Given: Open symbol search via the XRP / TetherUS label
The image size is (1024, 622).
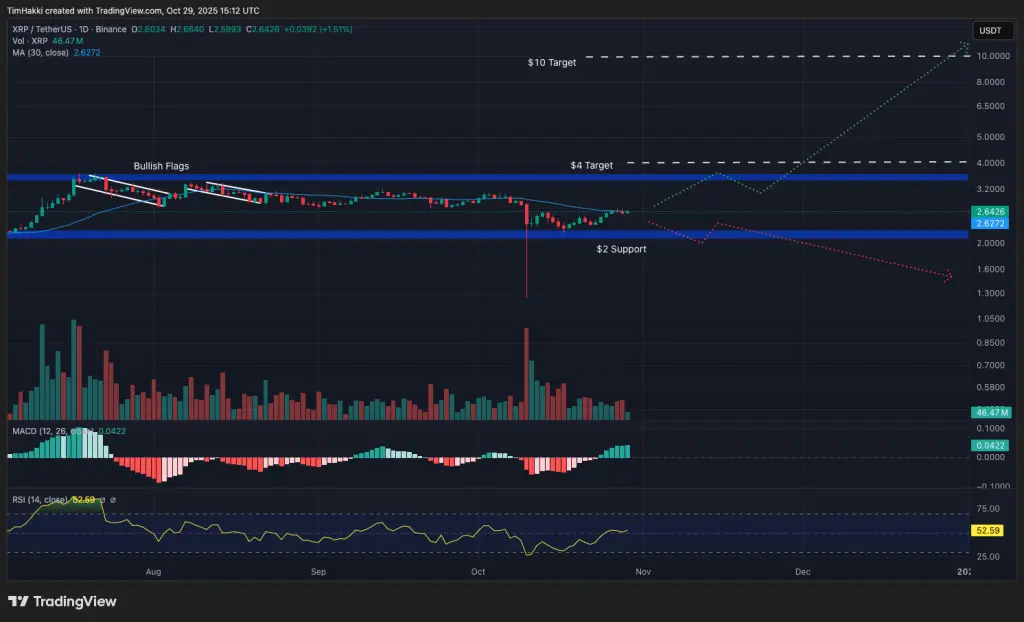Looking at the screenshot, I should 40,30.
